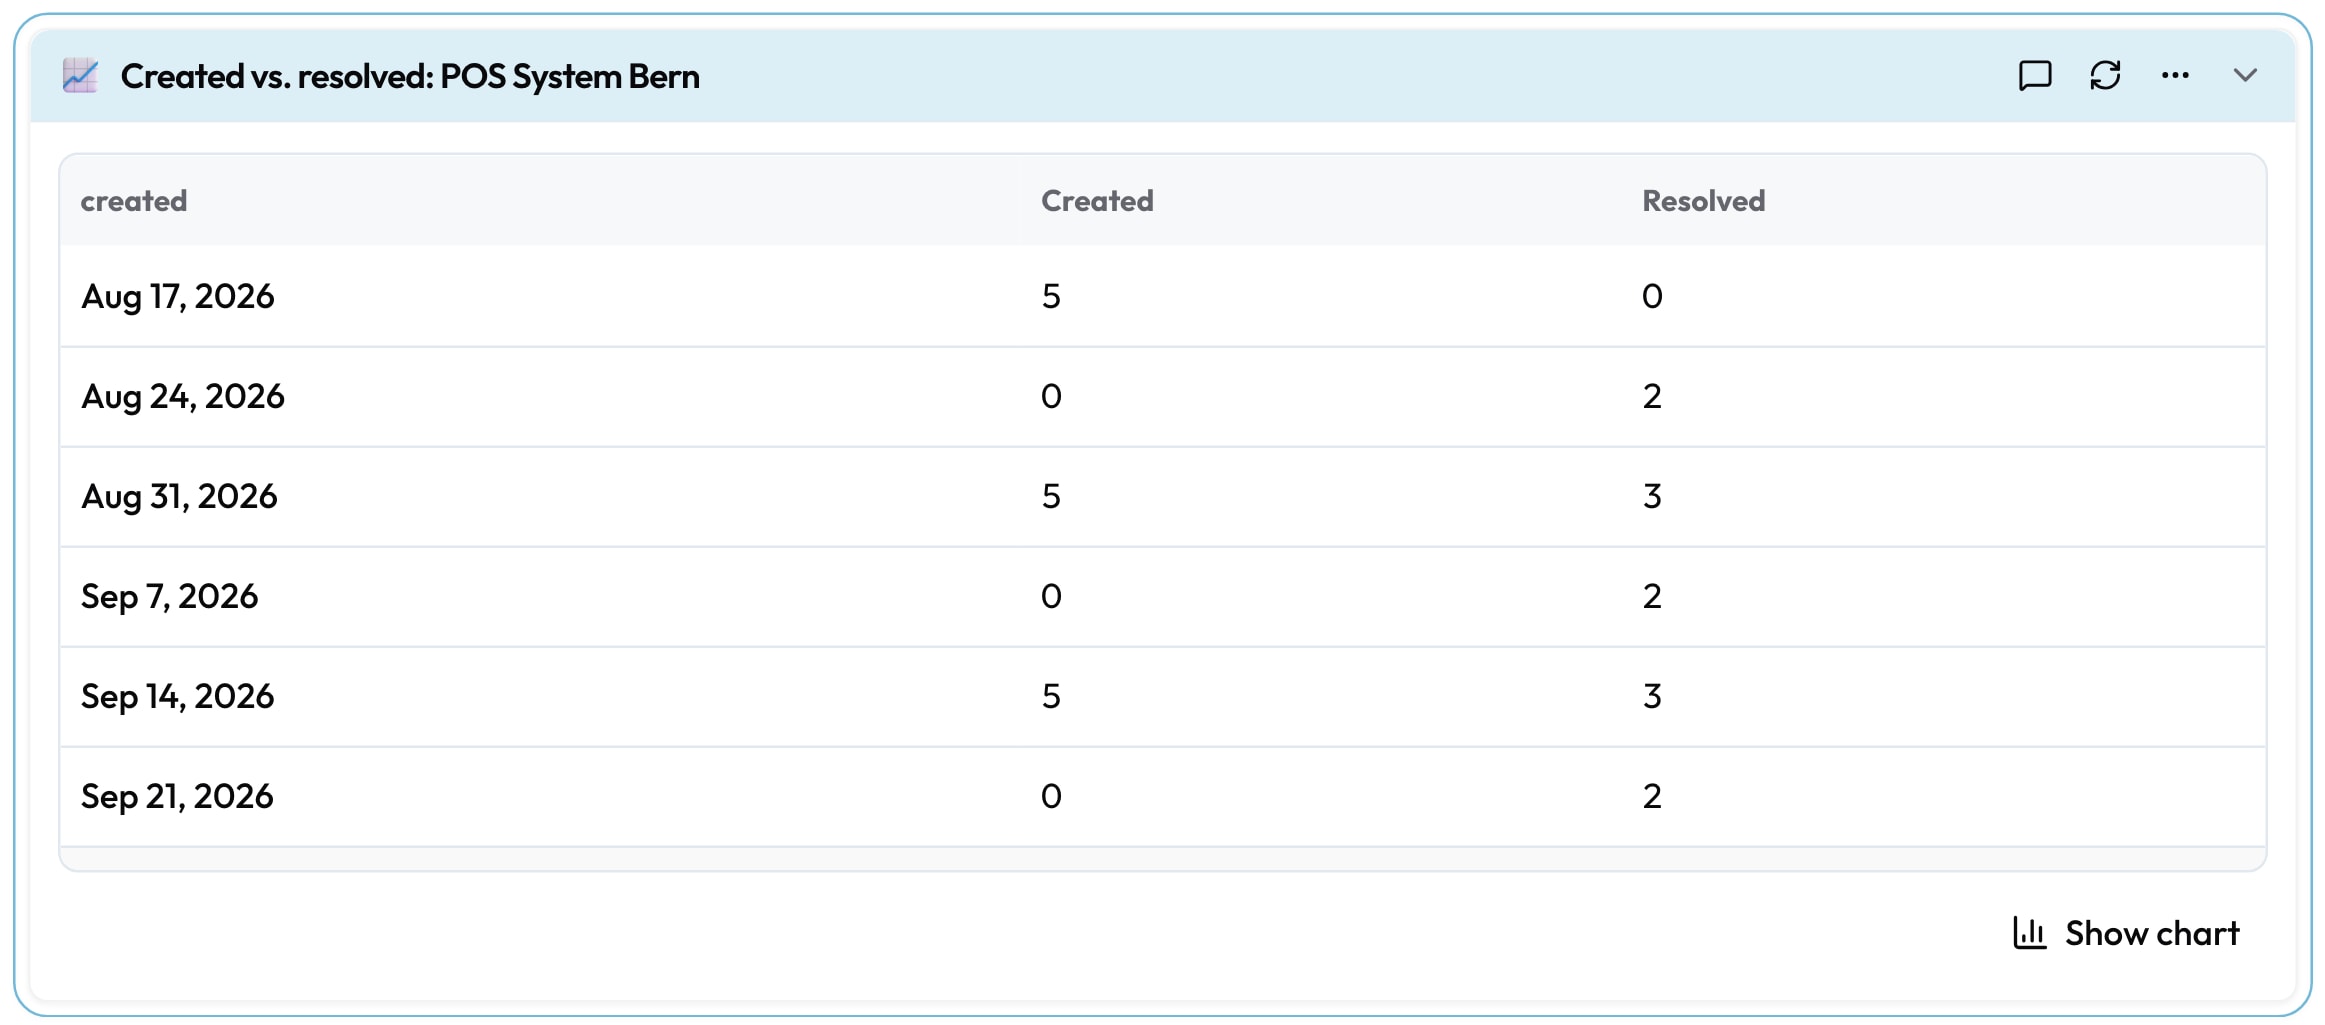Click the Created value 5 for Sep 14, 2026
The width and height of the screenshot is (2325, 1025).
[1051, 696]
